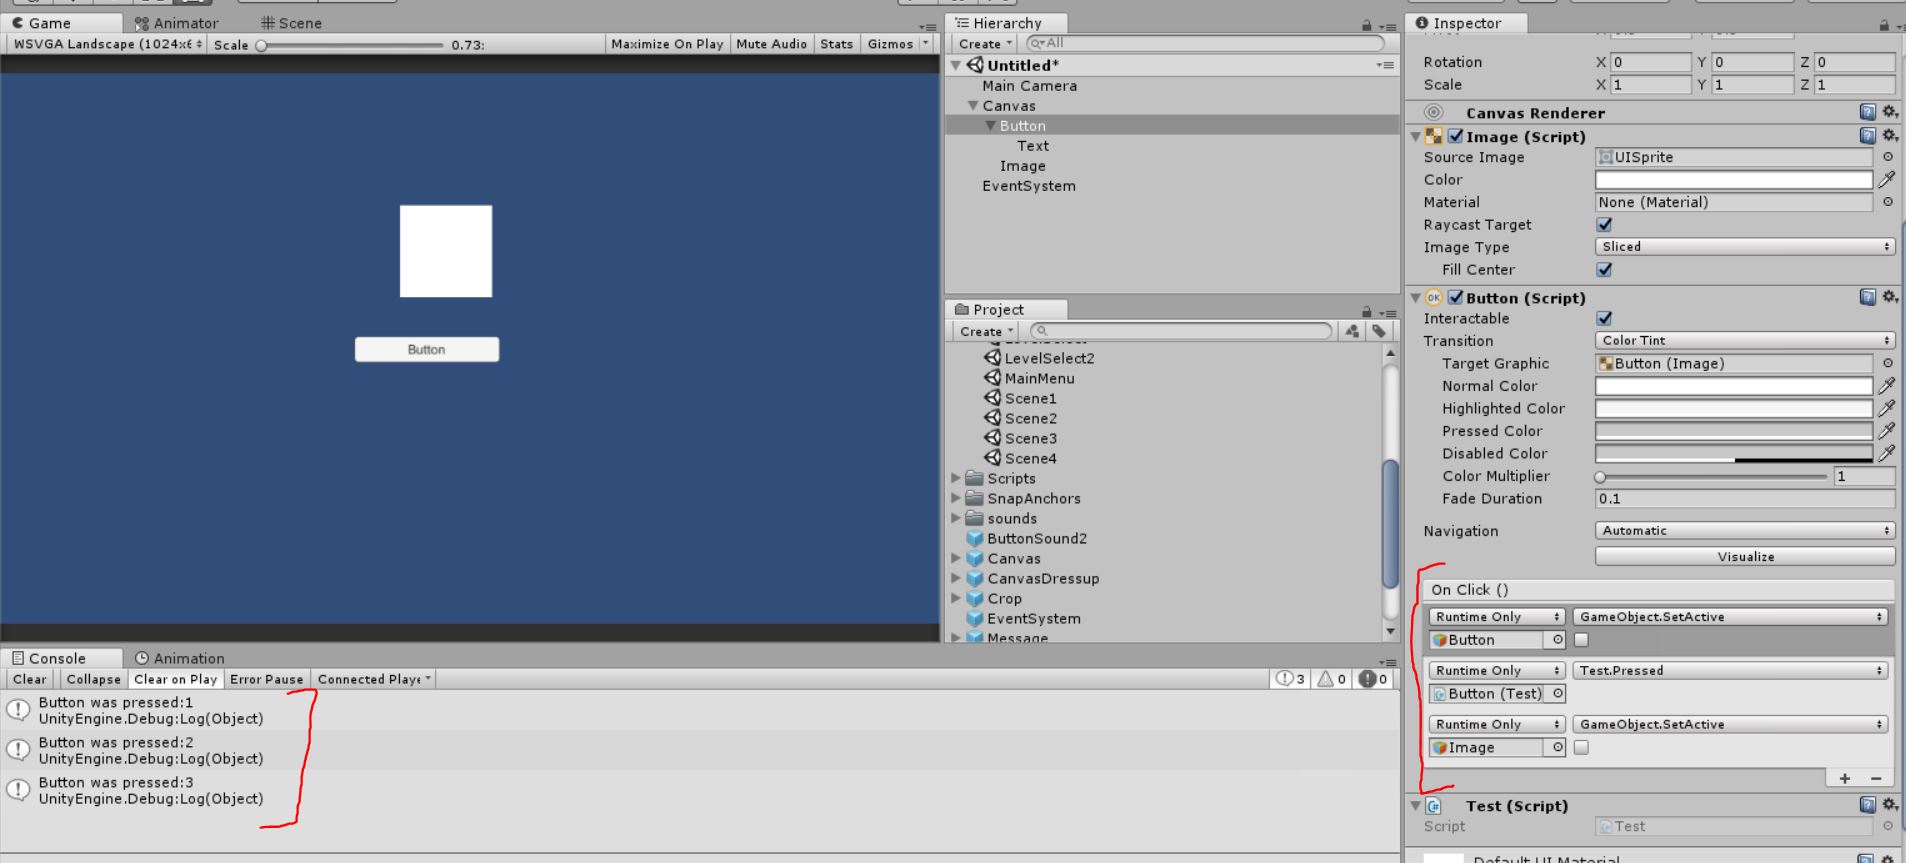Toggle SetActive checkbox for Button entry
The image size is (1906, 863).
point(1581,640)
